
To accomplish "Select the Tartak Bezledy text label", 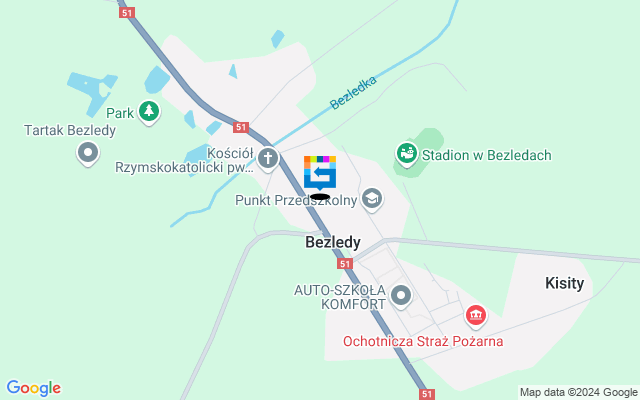I will tap(70, 130).
